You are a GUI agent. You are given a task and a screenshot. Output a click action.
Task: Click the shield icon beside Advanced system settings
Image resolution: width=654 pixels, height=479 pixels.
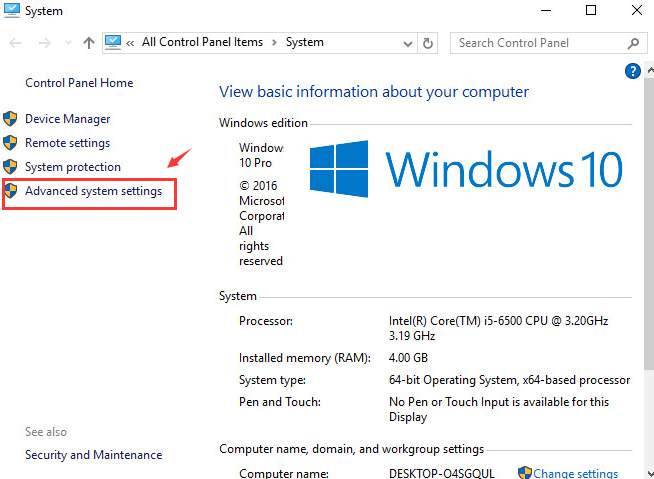[x=10, y=191]
